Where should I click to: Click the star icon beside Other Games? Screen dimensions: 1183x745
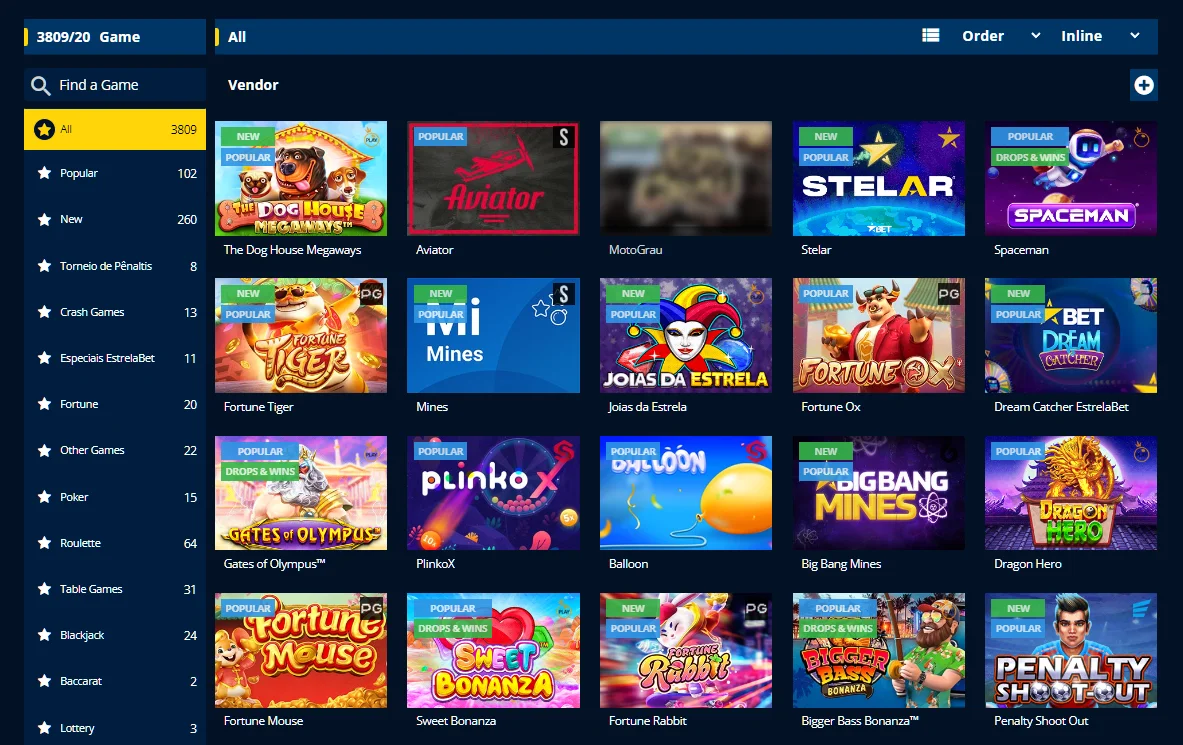pyautogui.click(x=45, y=451)
